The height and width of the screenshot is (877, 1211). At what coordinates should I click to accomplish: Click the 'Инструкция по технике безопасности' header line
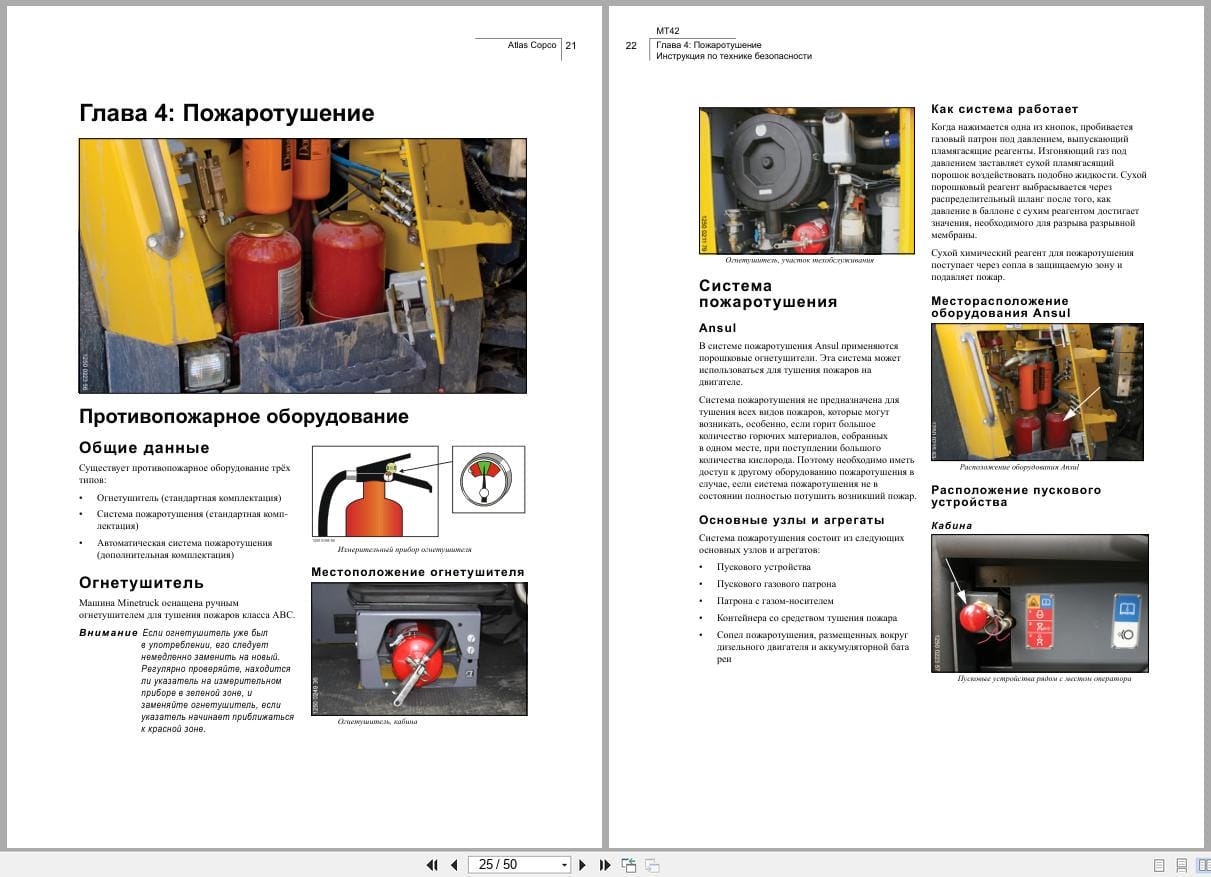734,56
